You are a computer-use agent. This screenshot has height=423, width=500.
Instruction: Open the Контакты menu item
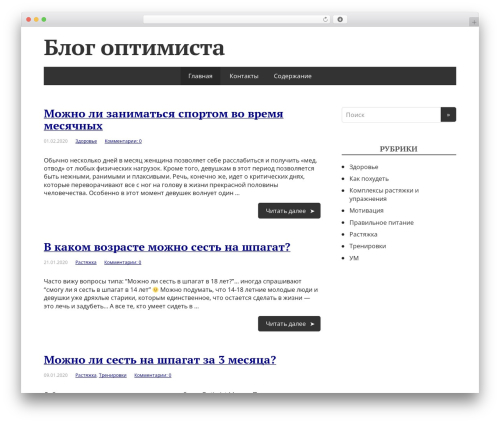click(x=244, y=76)
